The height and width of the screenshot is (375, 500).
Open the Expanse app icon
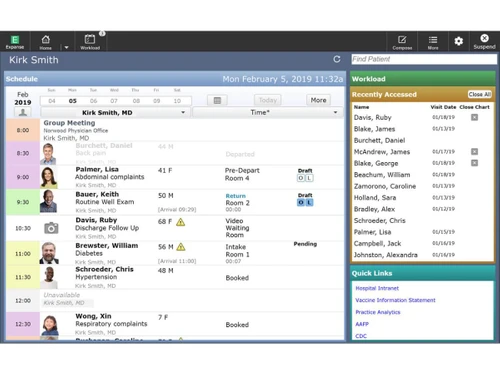click(x=15, y=42)
